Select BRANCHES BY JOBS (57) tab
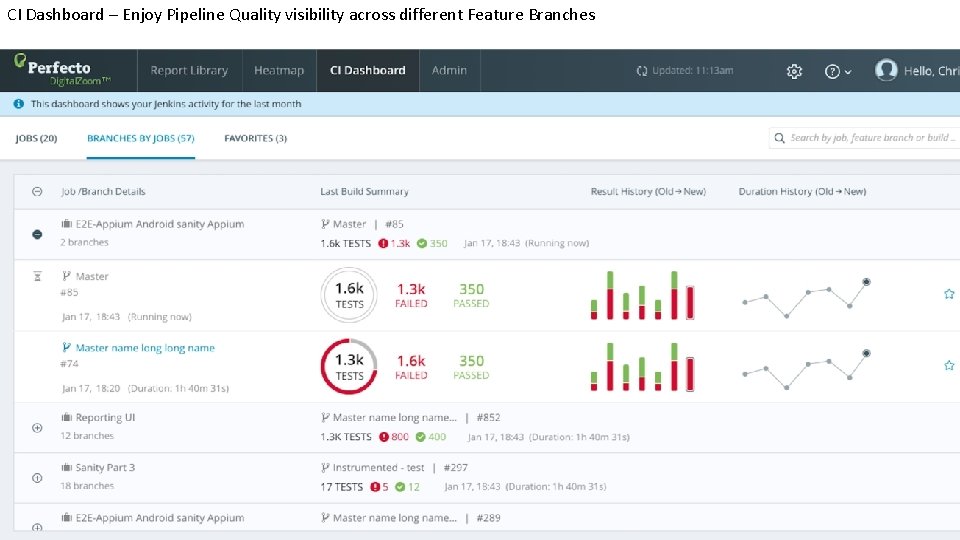The image size is (960, 540). (x=141, y=138)
